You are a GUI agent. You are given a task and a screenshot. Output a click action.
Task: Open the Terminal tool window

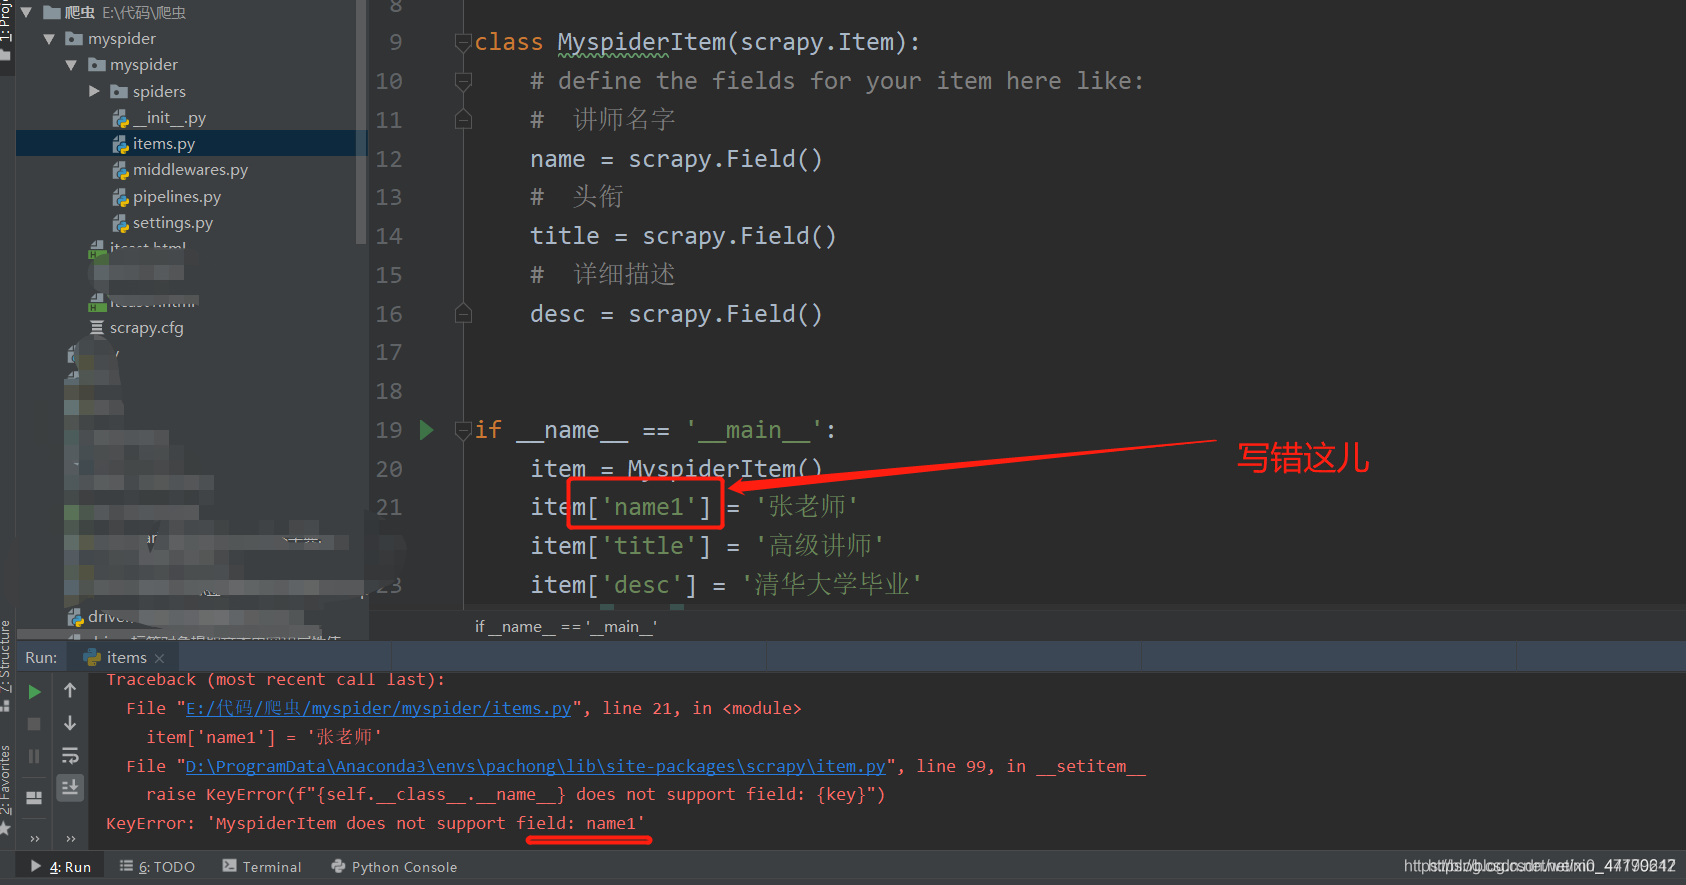(x=262, y=867)
